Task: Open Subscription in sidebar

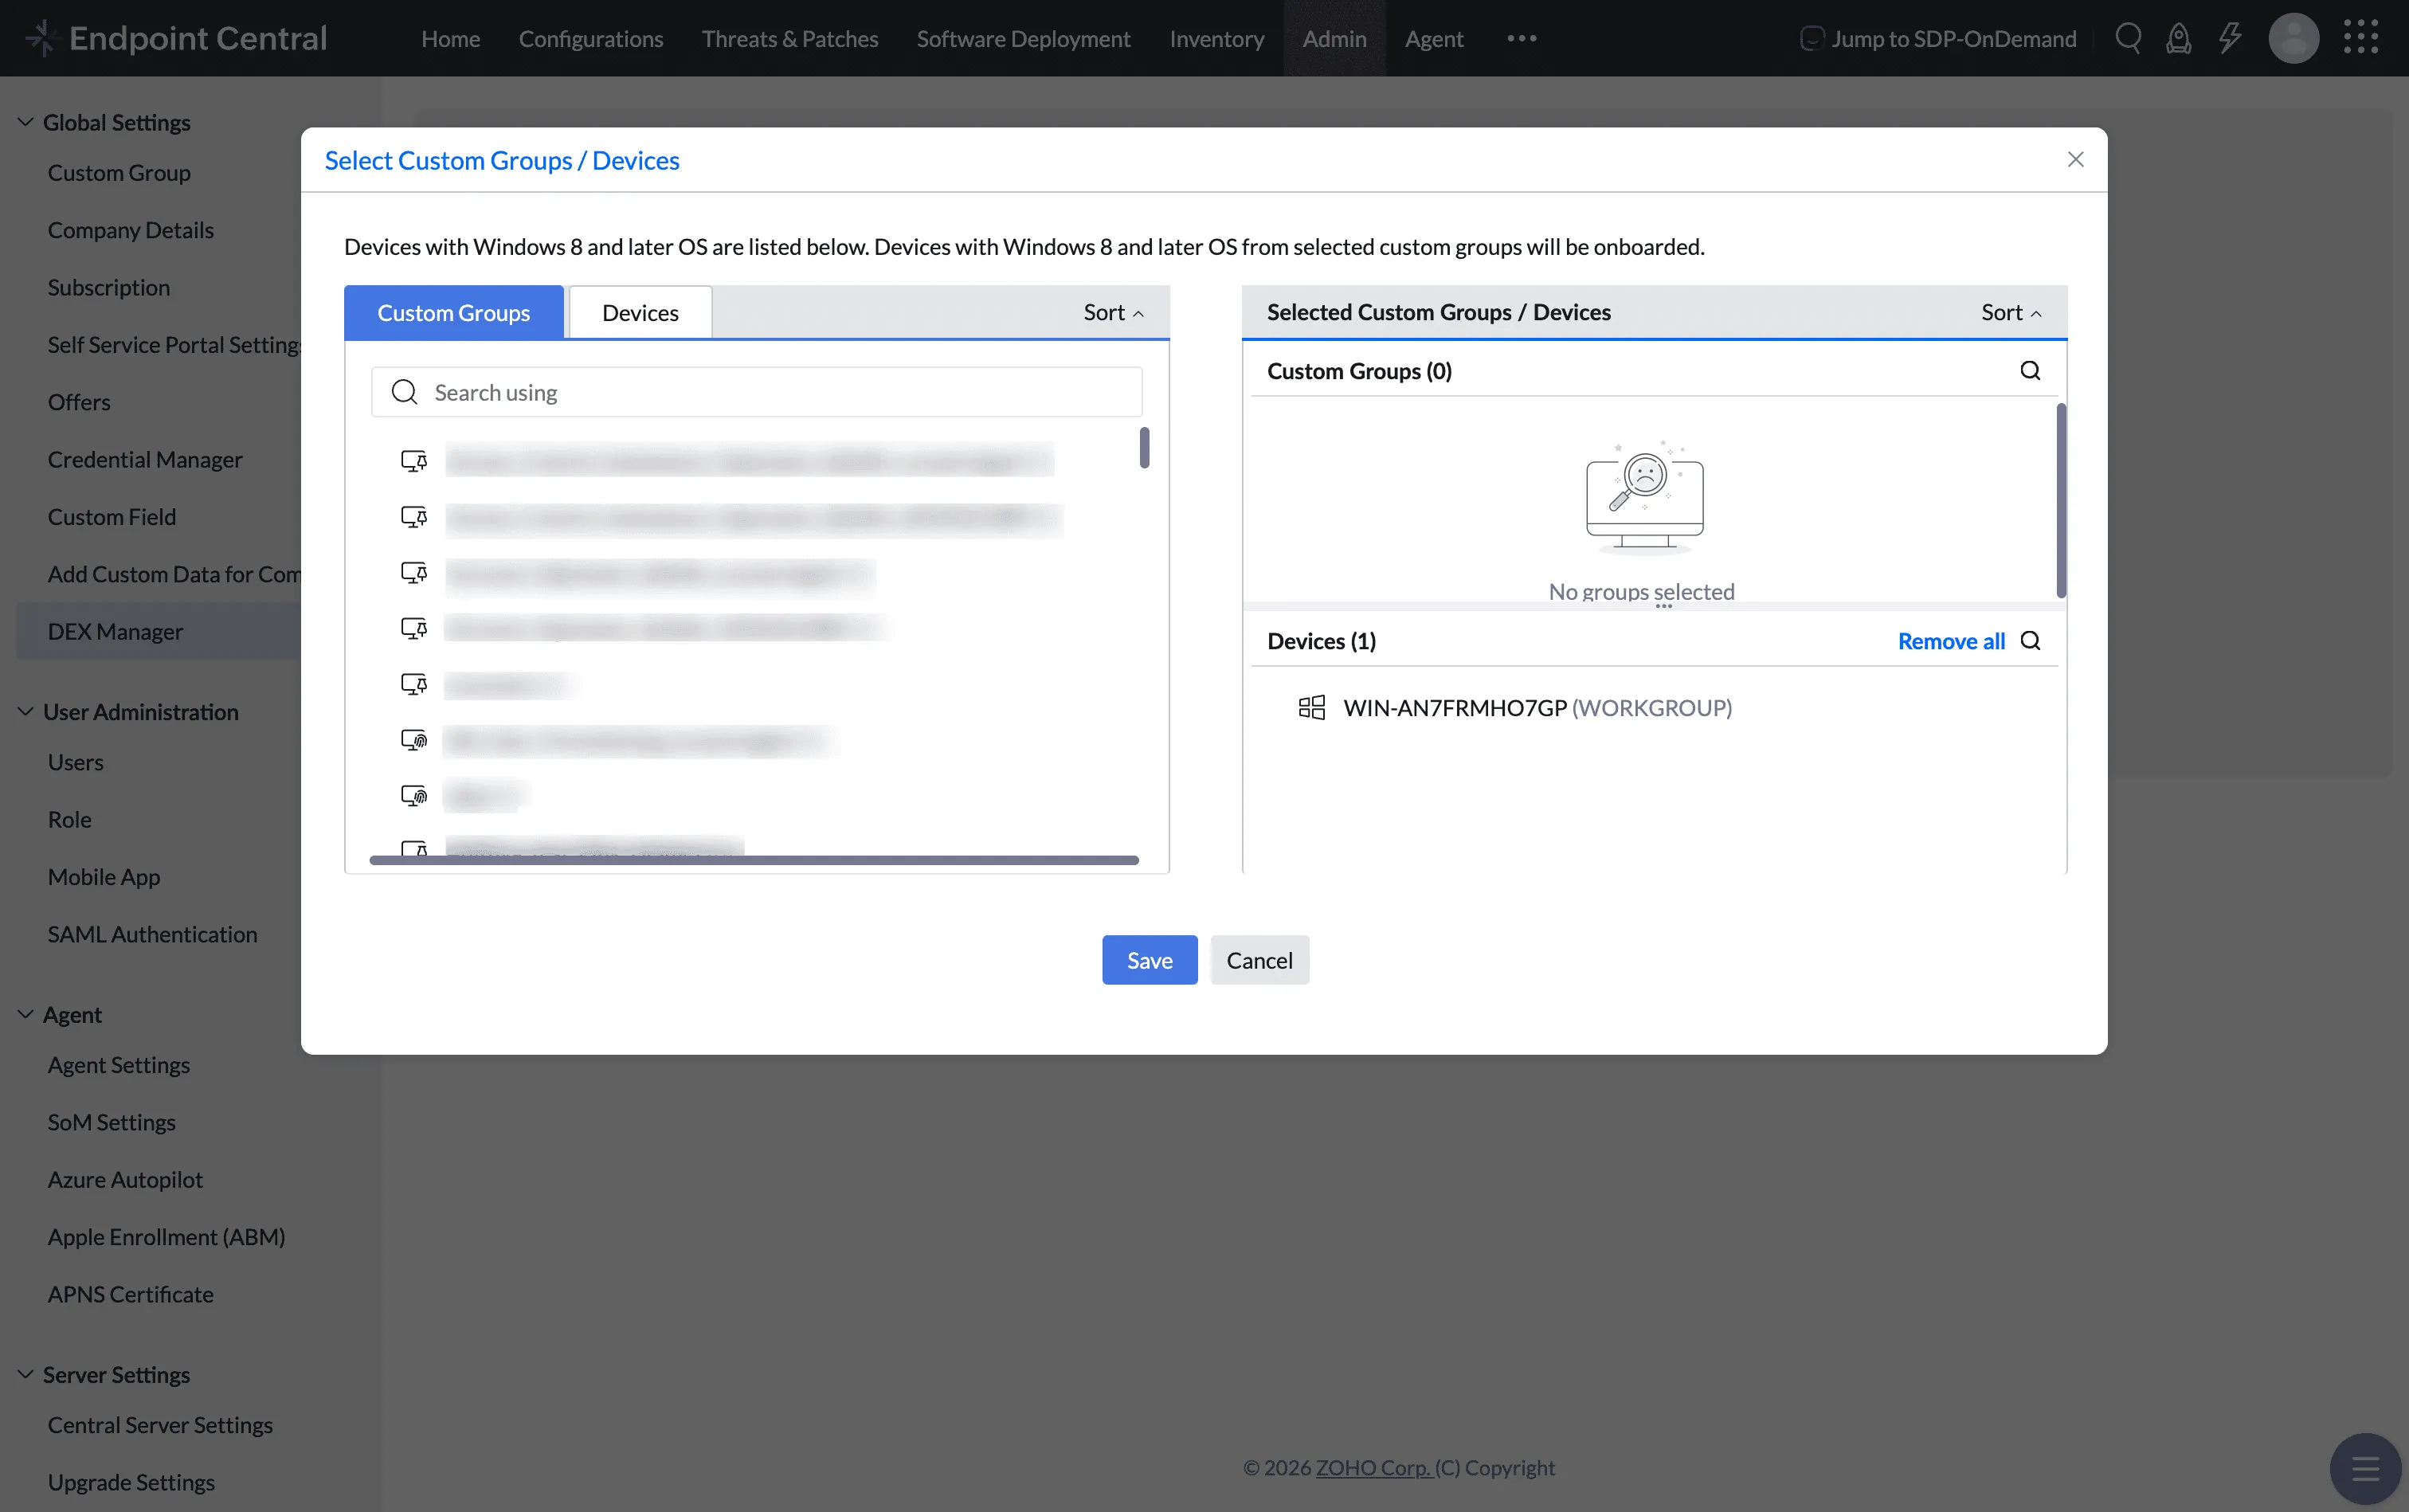Action: (108, 288)
